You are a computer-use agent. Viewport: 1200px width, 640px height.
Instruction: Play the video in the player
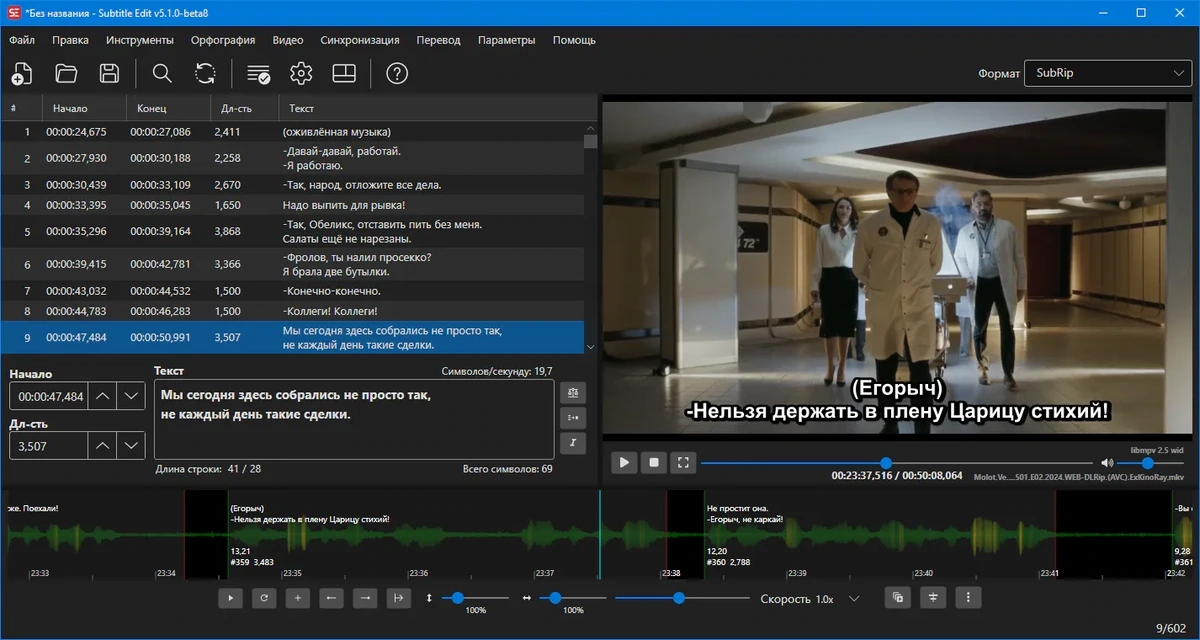point(624,463)
